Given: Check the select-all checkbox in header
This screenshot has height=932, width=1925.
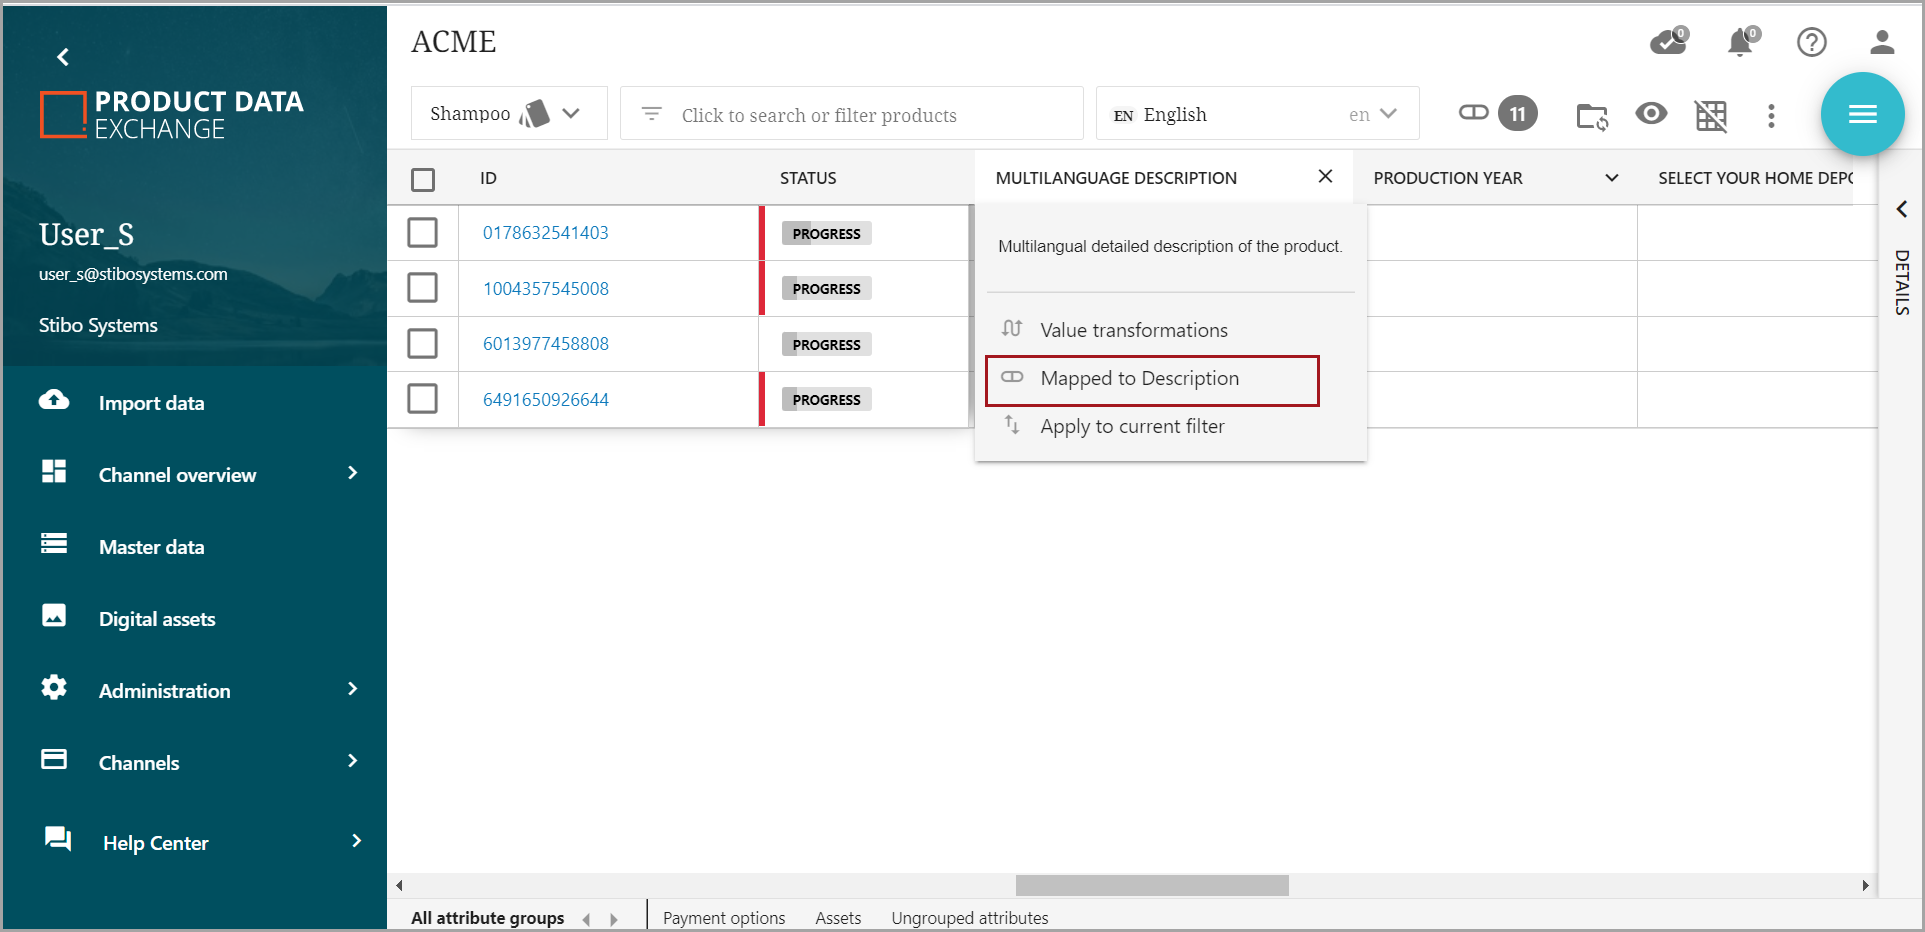Looking at the screenshot, I should [x=423, y=179].
